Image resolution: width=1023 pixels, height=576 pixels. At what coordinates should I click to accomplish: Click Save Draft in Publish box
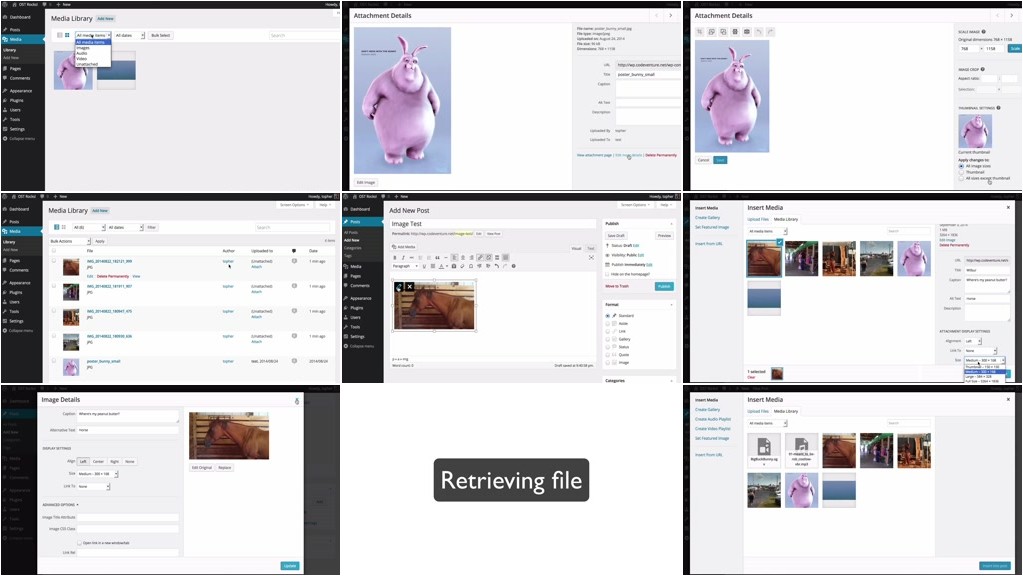tap(616, 235)
